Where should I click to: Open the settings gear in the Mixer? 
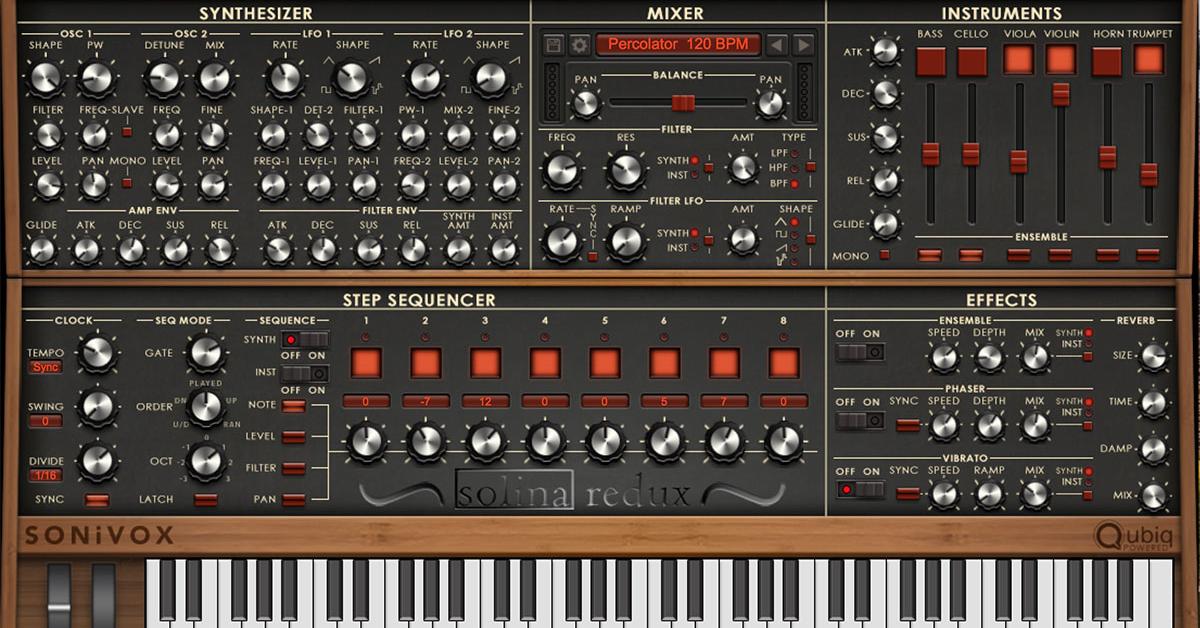[578, 45]
